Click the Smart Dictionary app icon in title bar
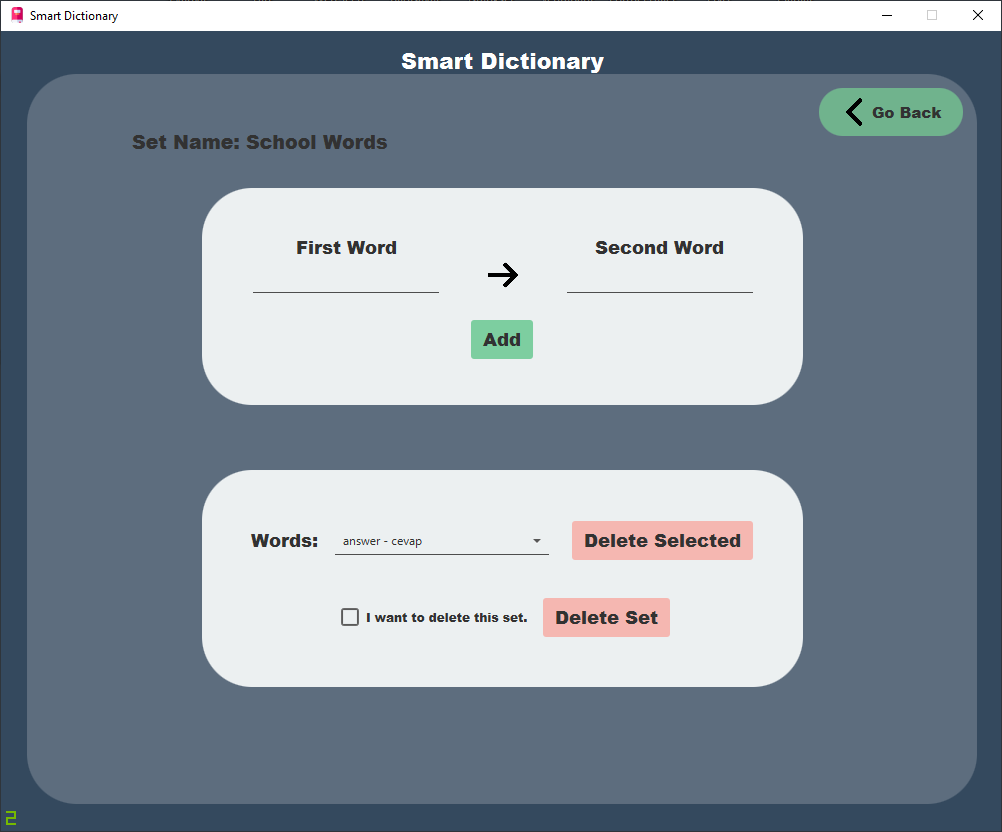The image size is (1002, 832). click(17, 15)
